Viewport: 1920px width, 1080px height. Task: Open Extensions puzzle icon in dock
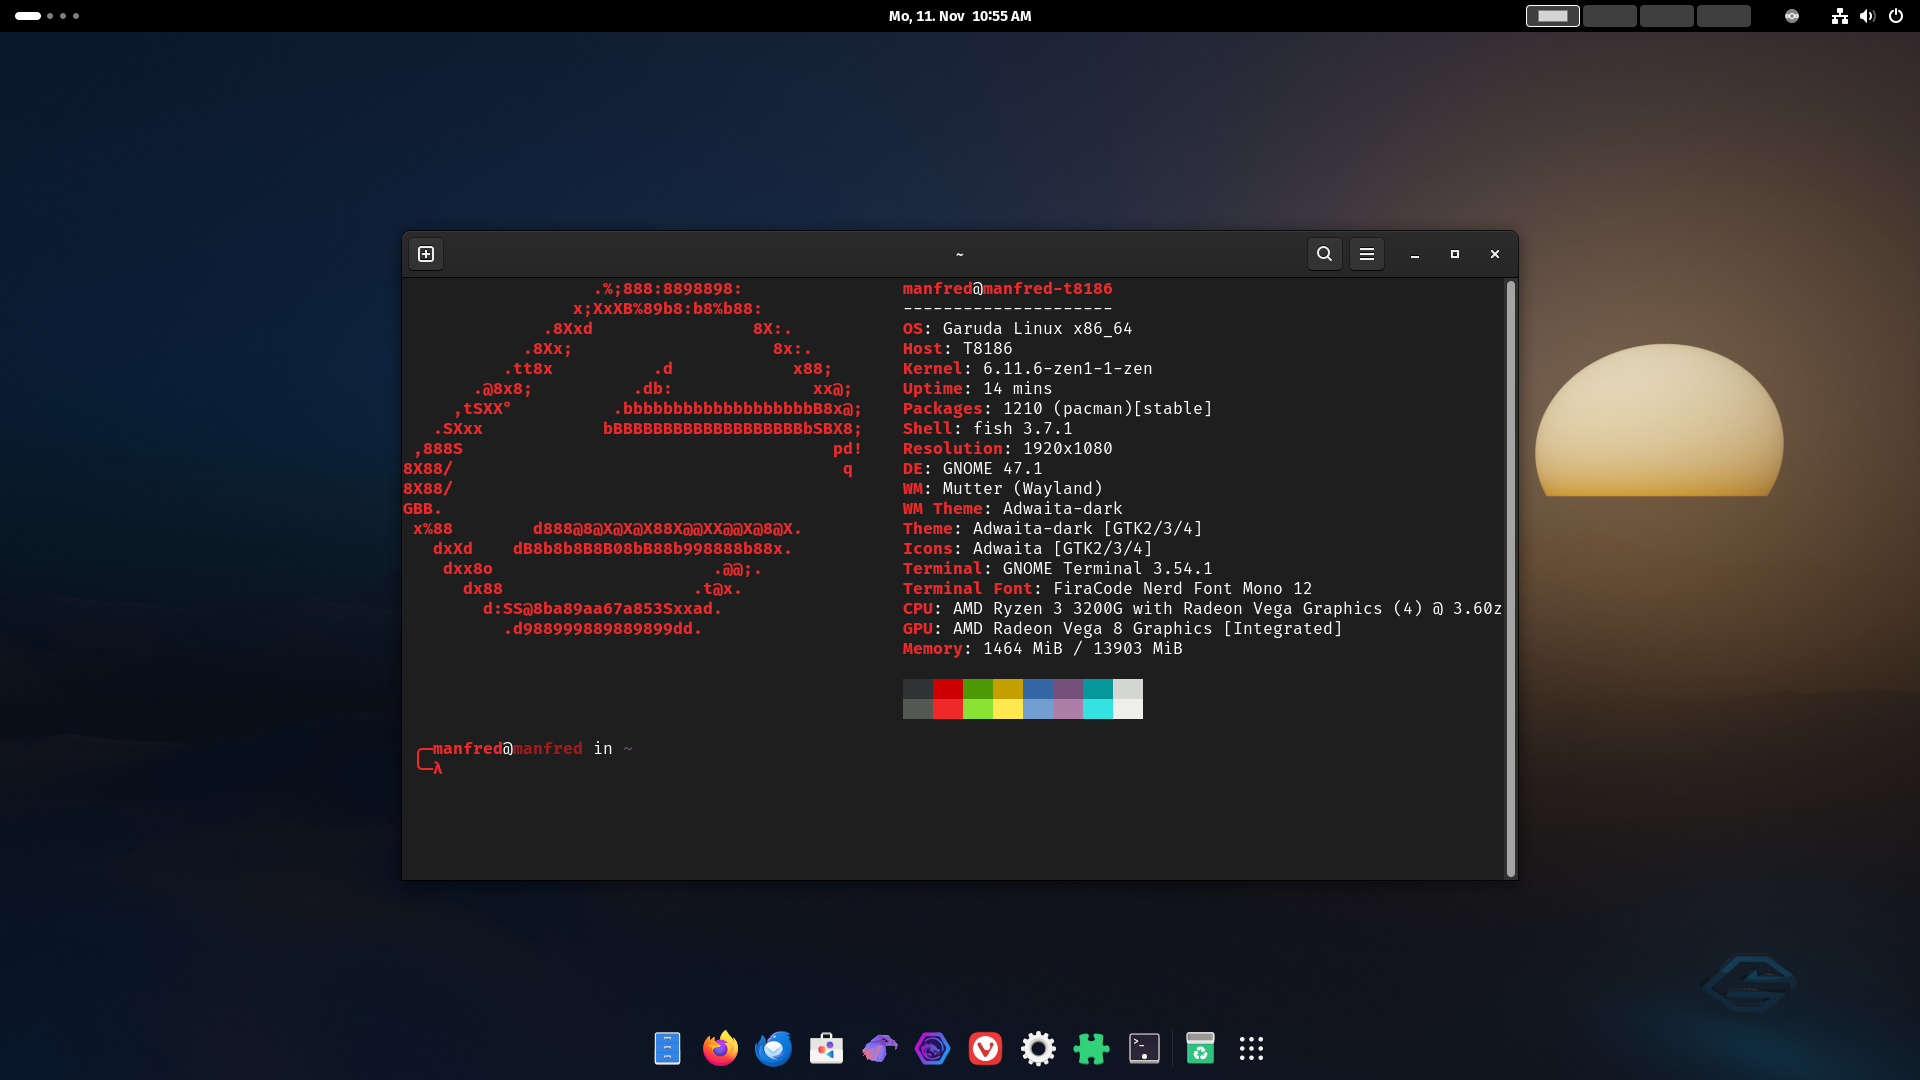pos(1091,1048)
